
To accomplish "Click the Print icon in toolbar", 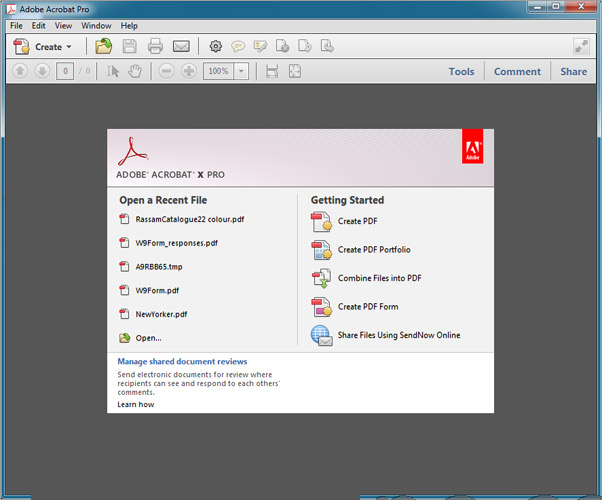I will (155, 46).
